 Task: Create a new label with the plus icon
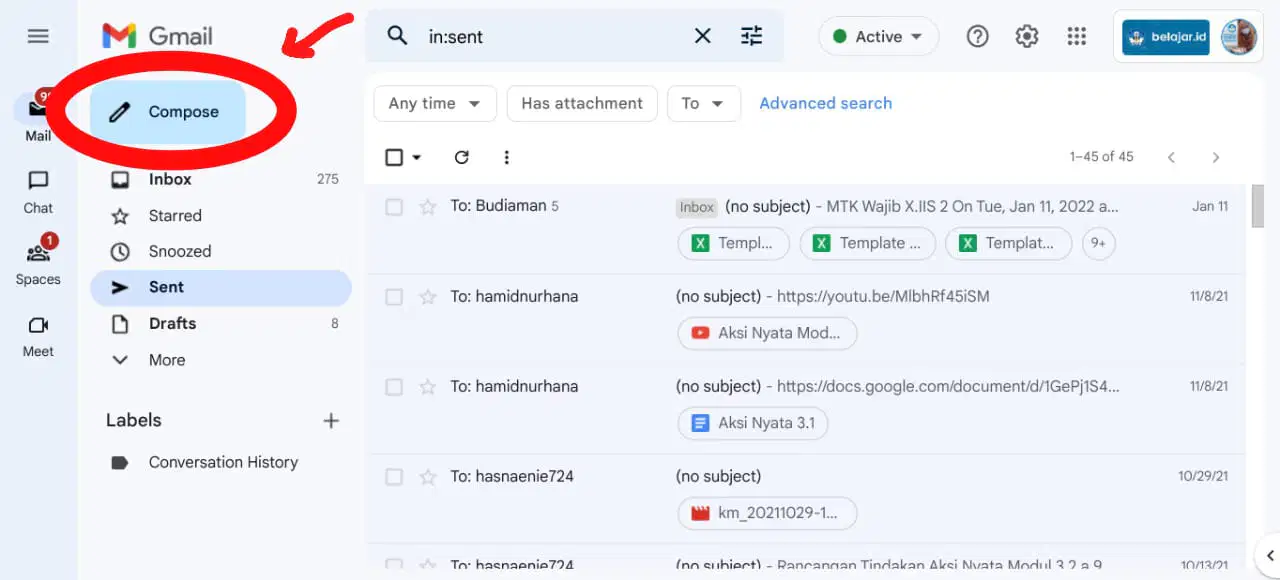(x=331, y=421)
